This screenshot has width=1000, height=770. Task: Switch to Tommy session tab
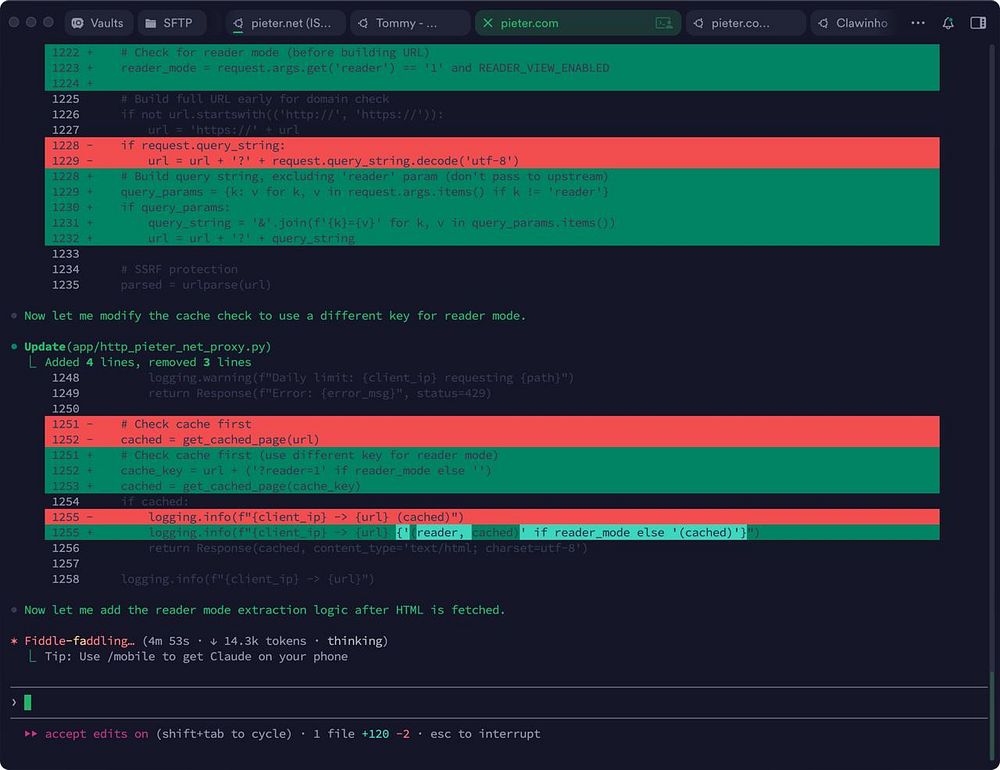pyautogui.click(x=409, y=23)
